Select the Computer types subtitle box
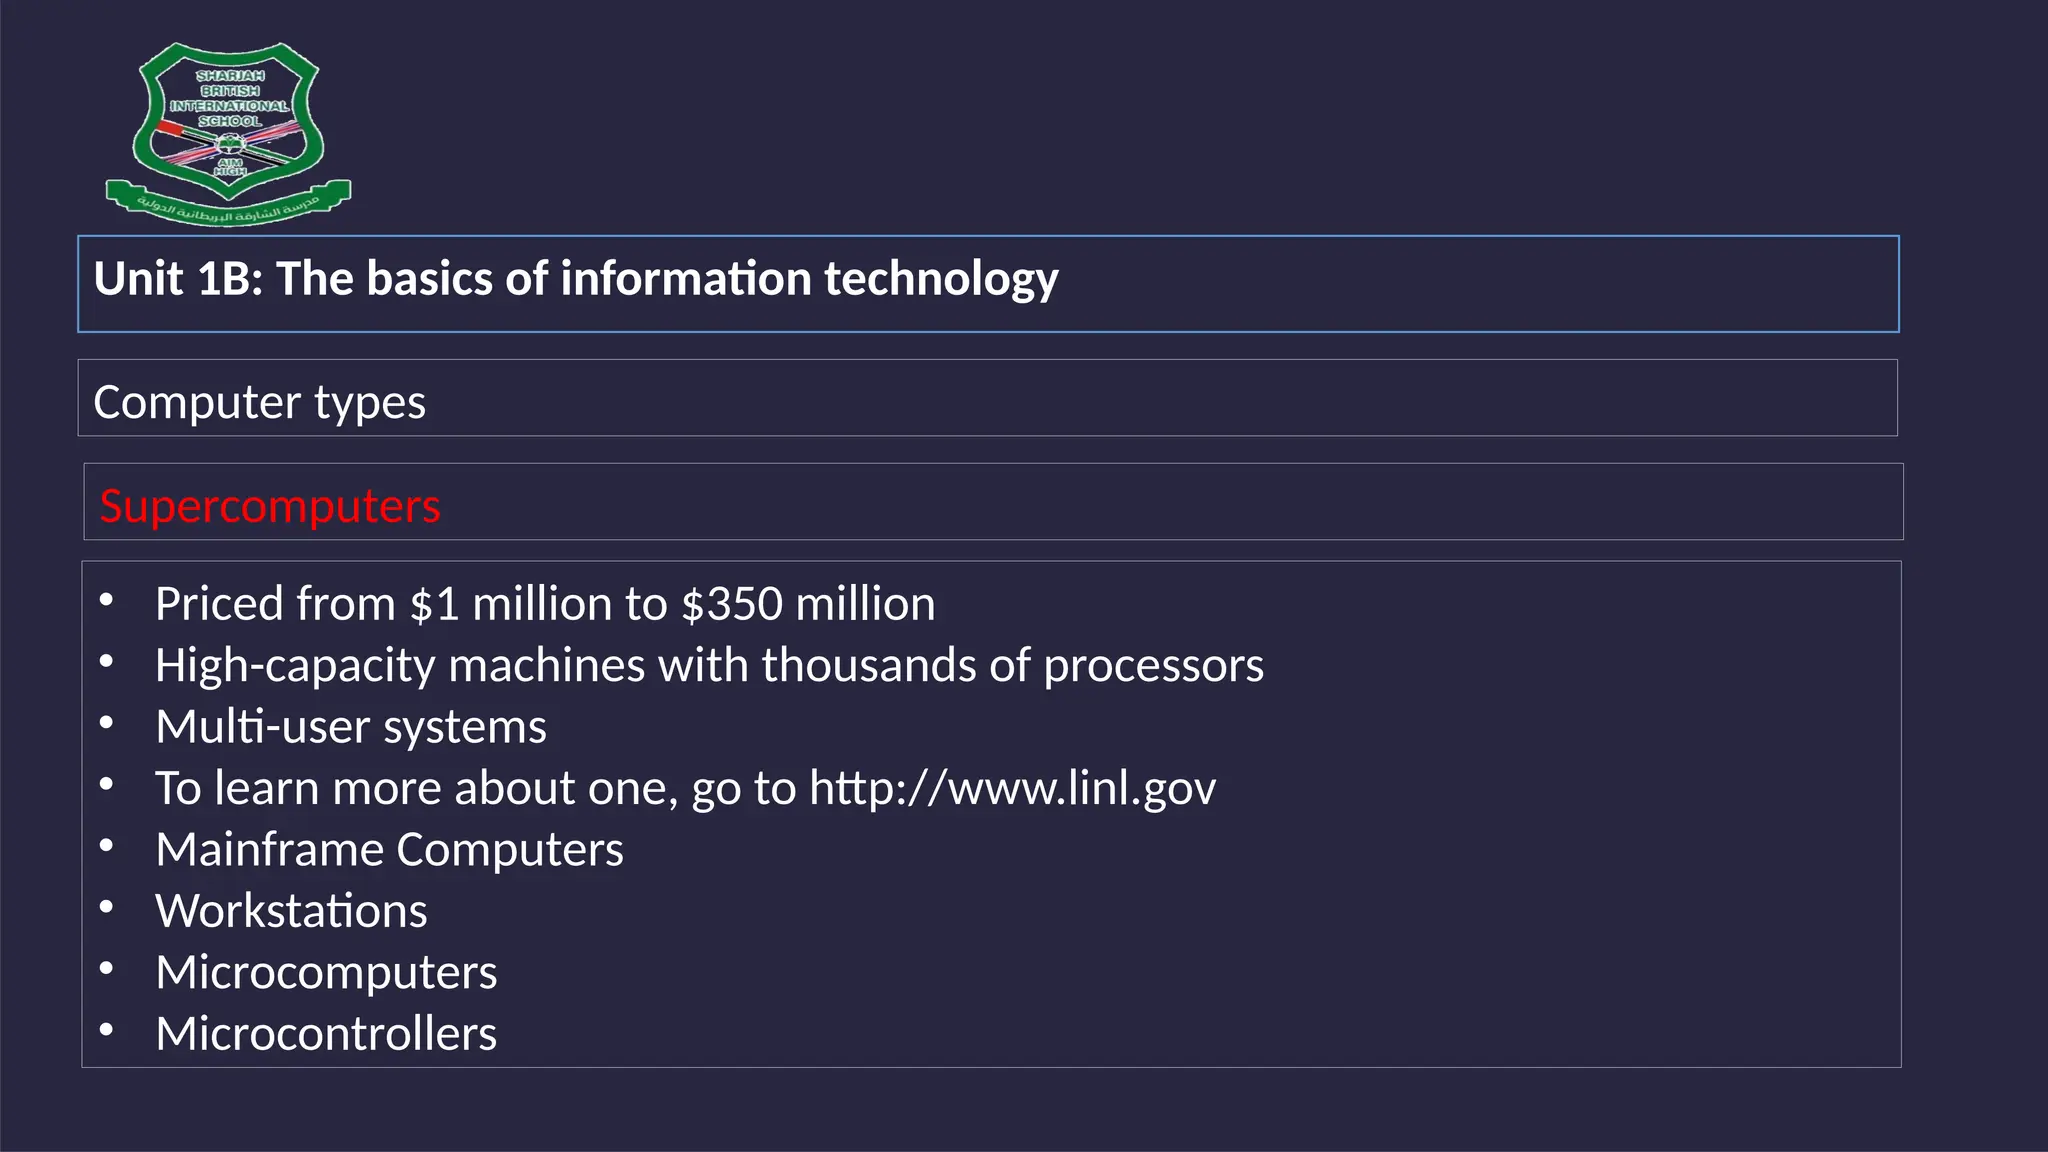 point(260,402)
